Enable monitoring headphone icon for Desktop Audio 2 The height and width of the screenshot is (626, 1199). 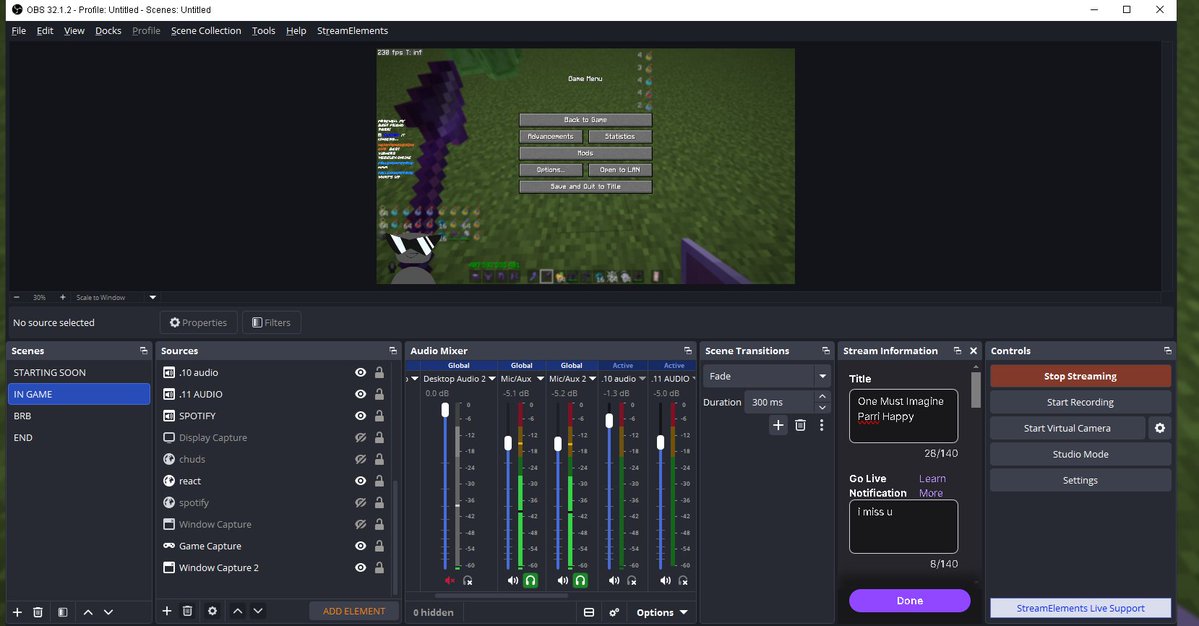(468, 581)
